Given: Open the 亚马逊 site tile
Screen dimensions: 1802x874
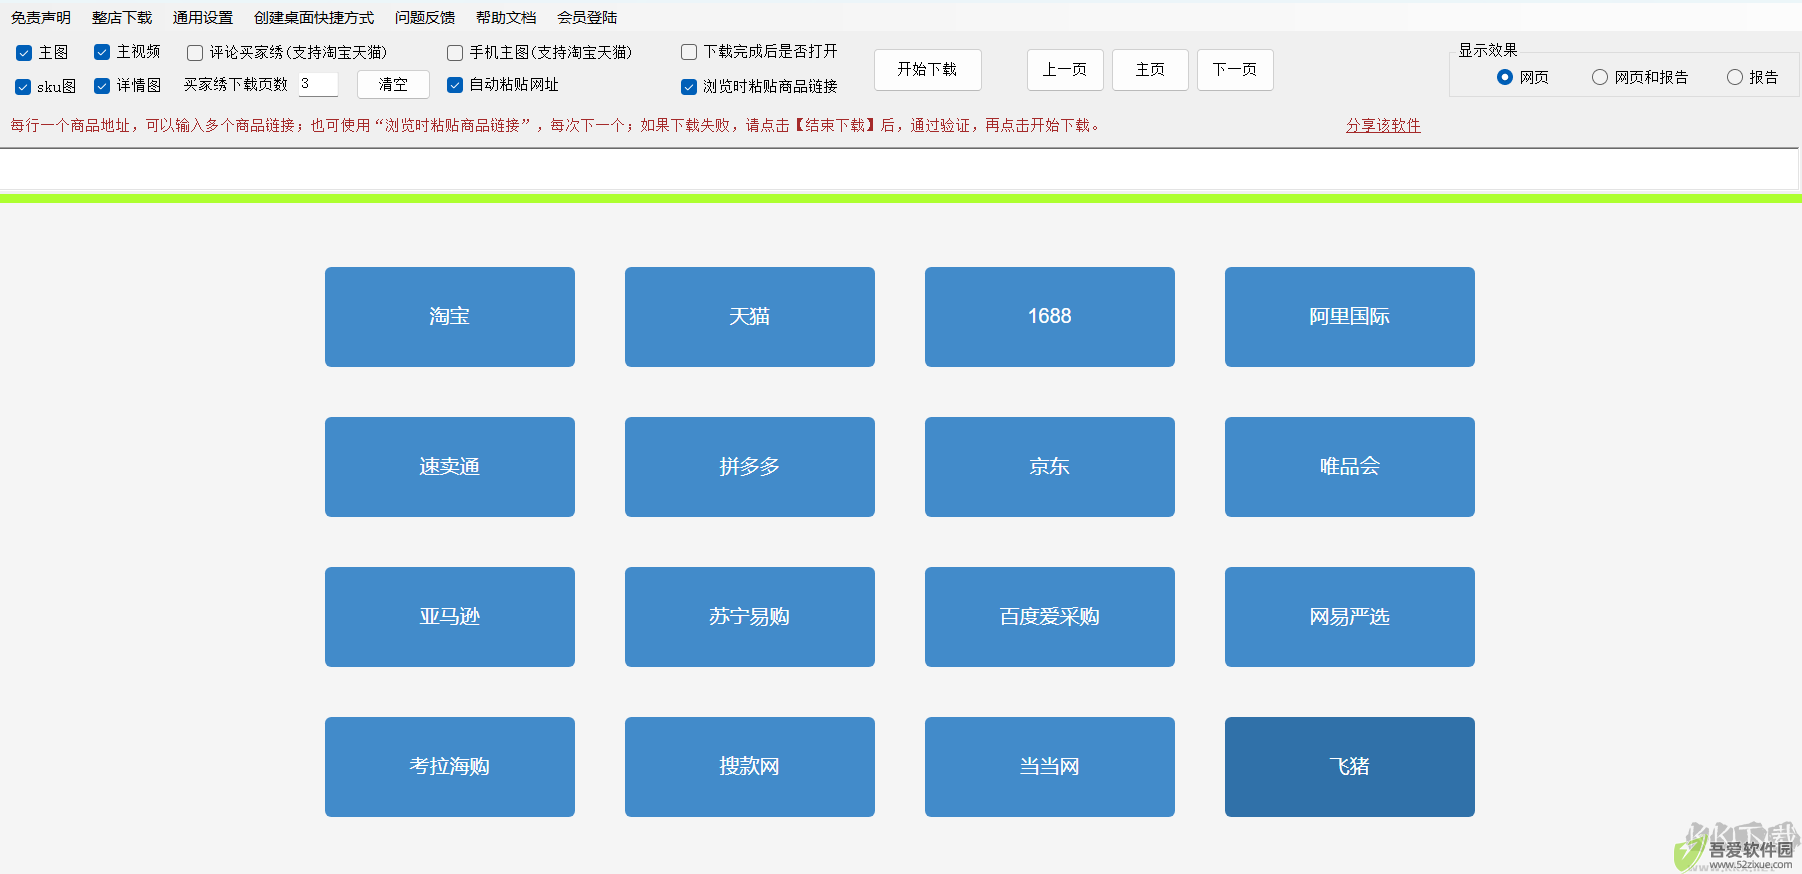Looking at the screenshot, I should click(450, 617).
